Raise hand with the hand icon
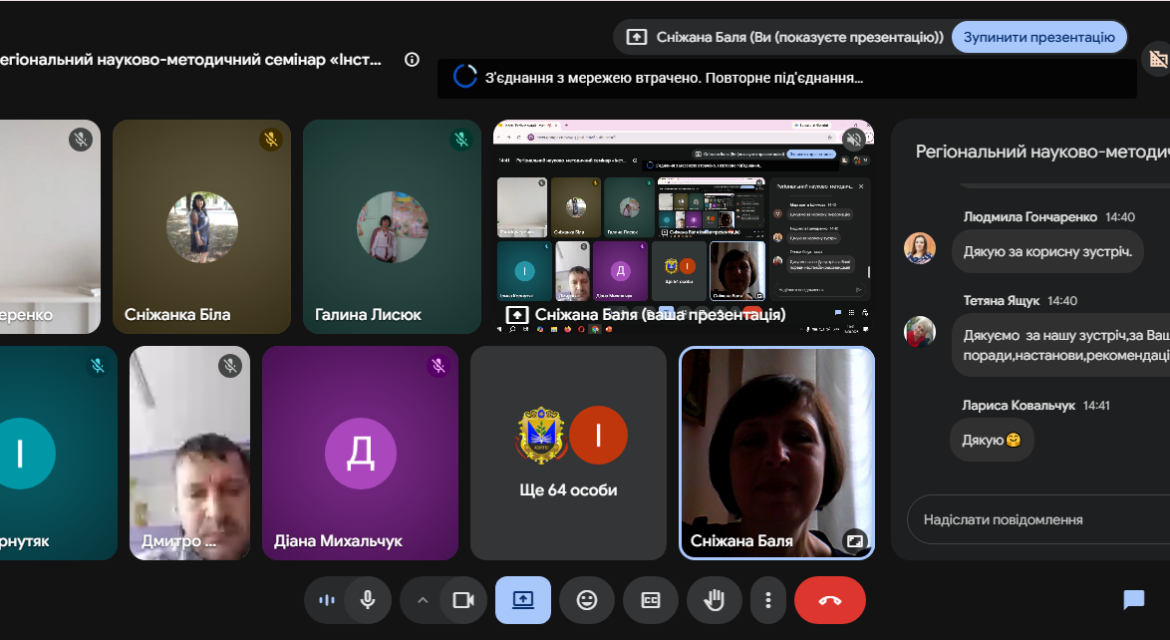This screenshot has height=640, width=1170. click(714, 600)
